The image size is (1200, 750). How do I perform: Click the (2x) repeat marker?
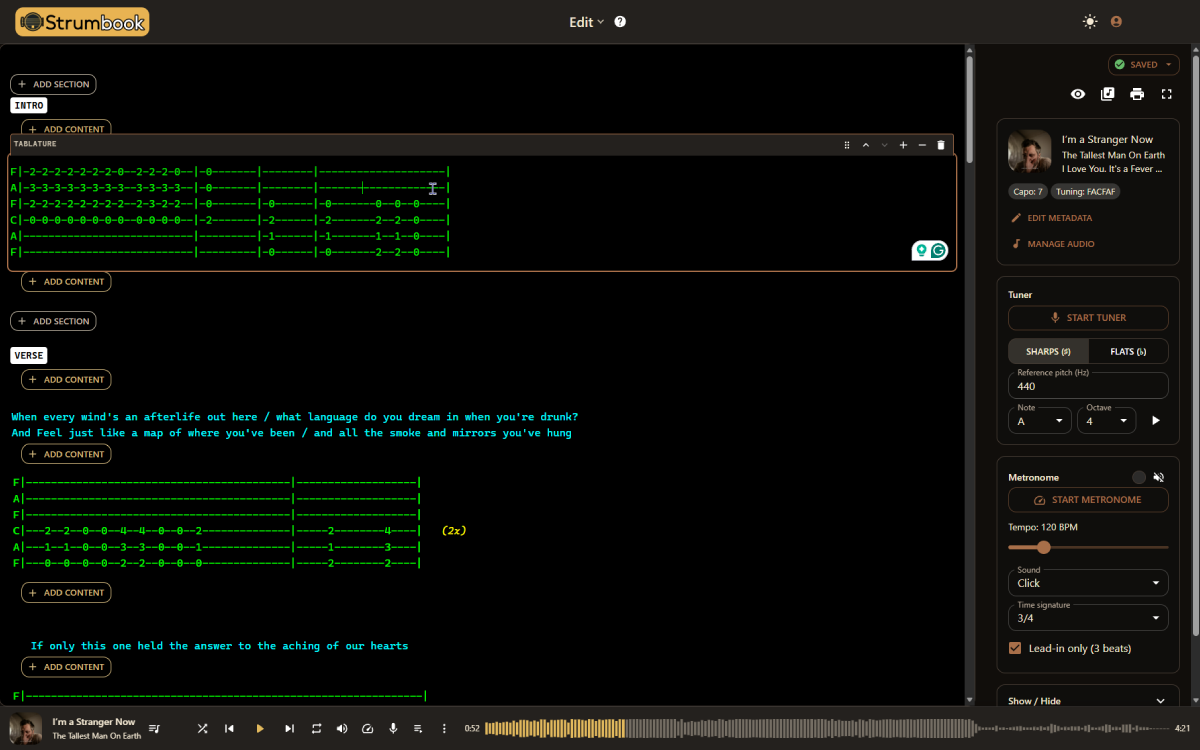point(454,530)
